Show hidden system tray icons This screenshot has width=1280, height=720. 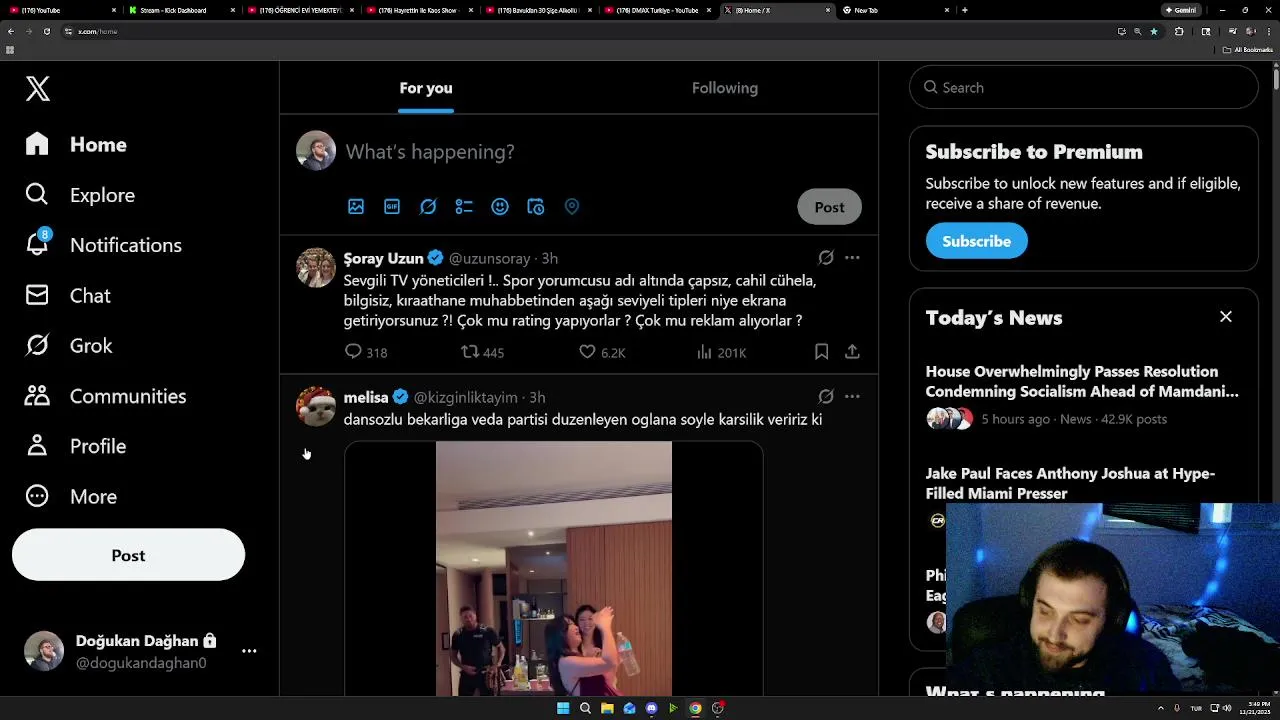1161,708
